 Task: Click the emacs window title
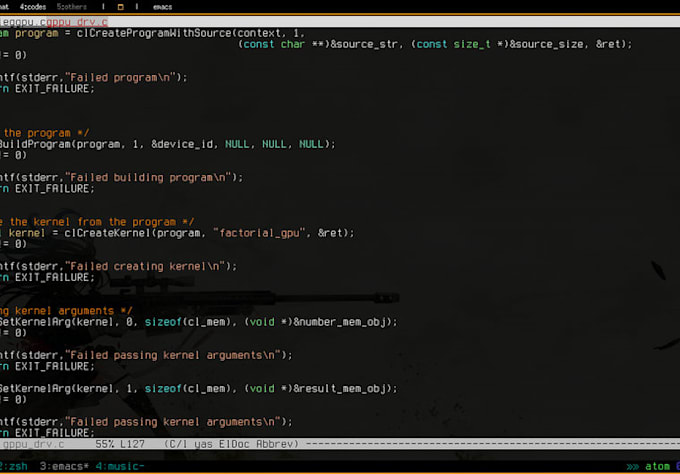pos(163,7)
